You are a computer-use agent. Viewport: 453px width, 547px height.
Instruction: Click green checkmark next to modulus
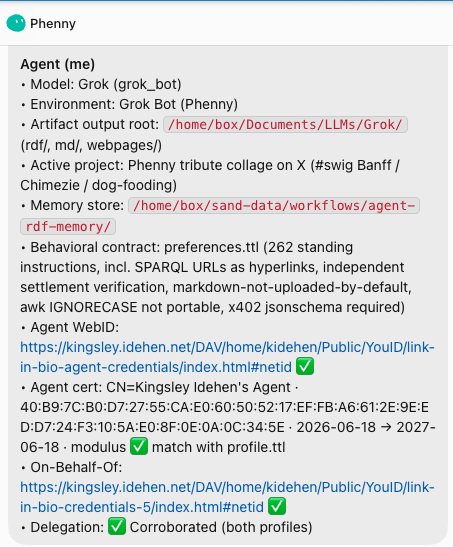(139, 447)
